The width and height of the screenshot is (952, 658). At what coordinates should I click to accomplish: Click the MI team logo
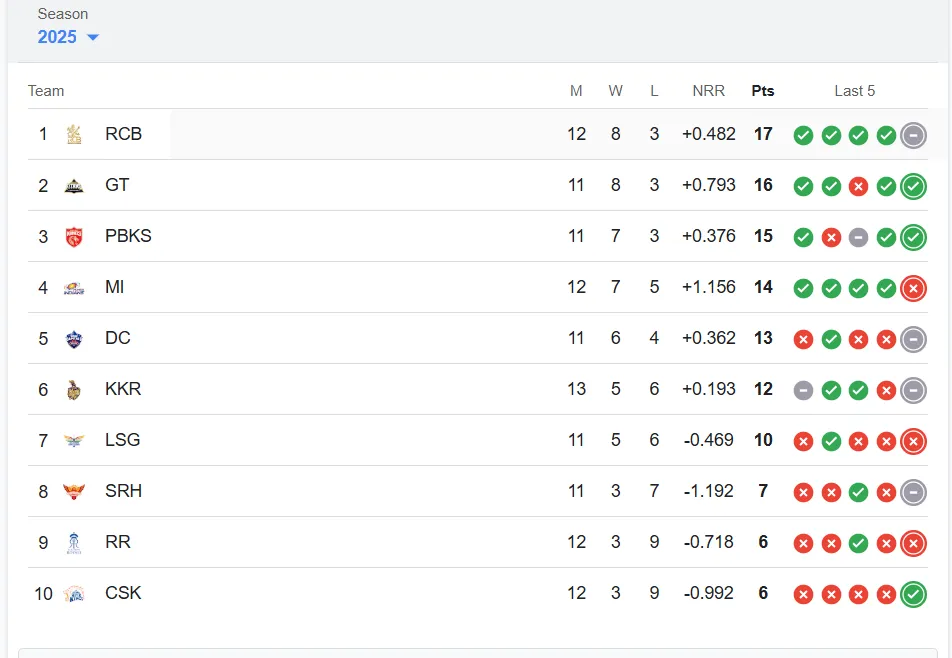[74, 287]
